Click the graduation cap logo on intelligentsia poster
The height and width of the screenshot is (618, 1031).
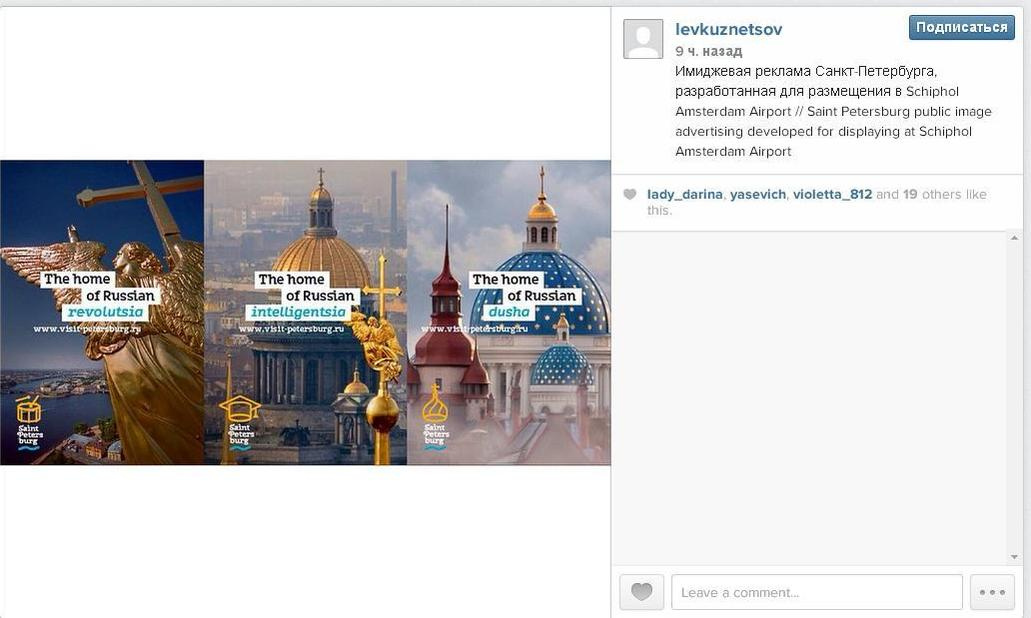pyautogui.click(x=239, y=408)
